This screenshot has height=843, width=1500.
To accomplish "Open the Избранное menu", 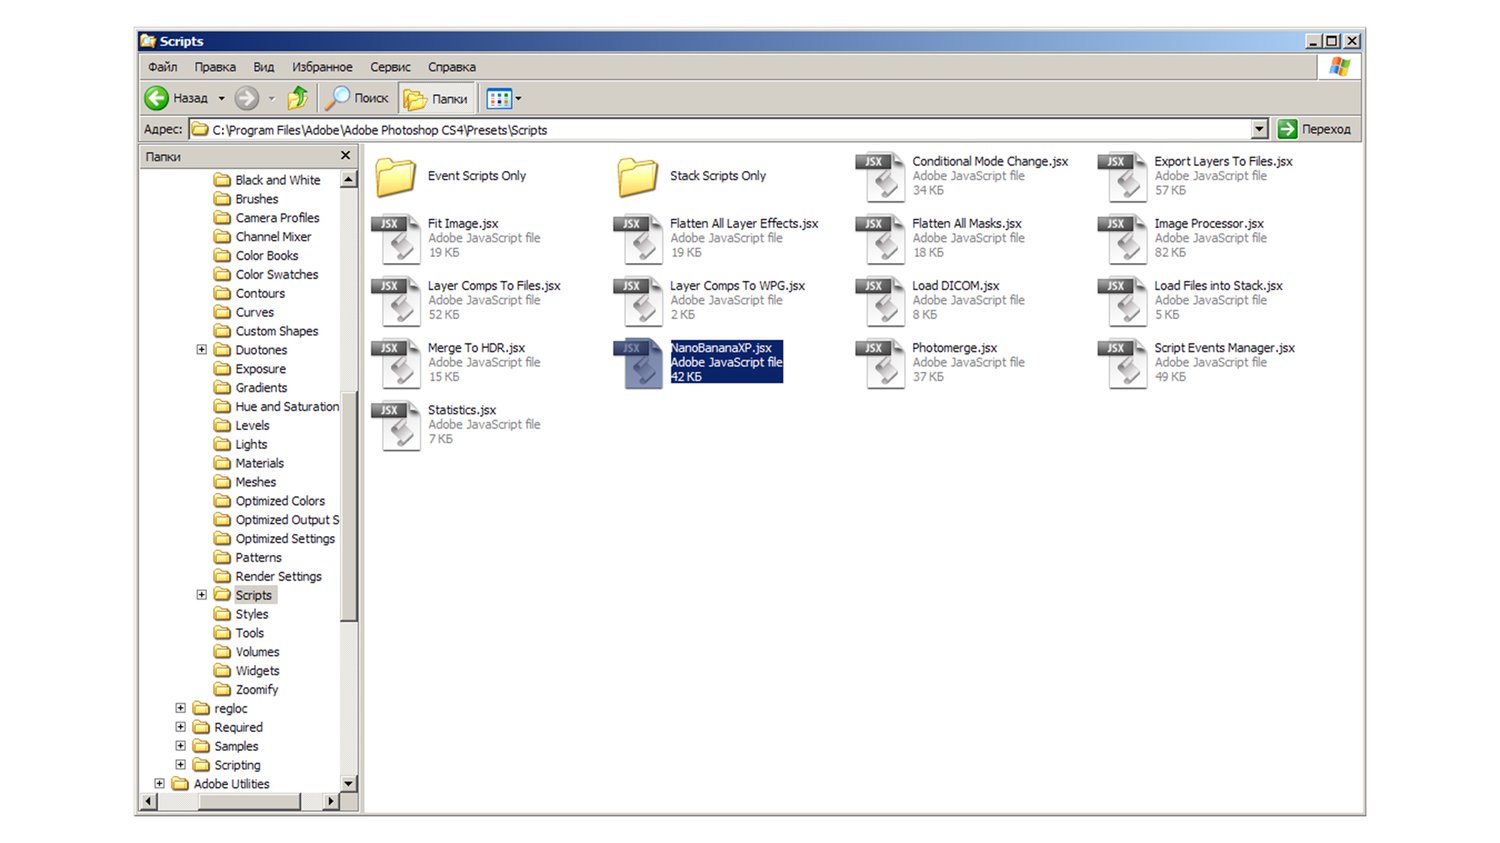I will [322, 67].
